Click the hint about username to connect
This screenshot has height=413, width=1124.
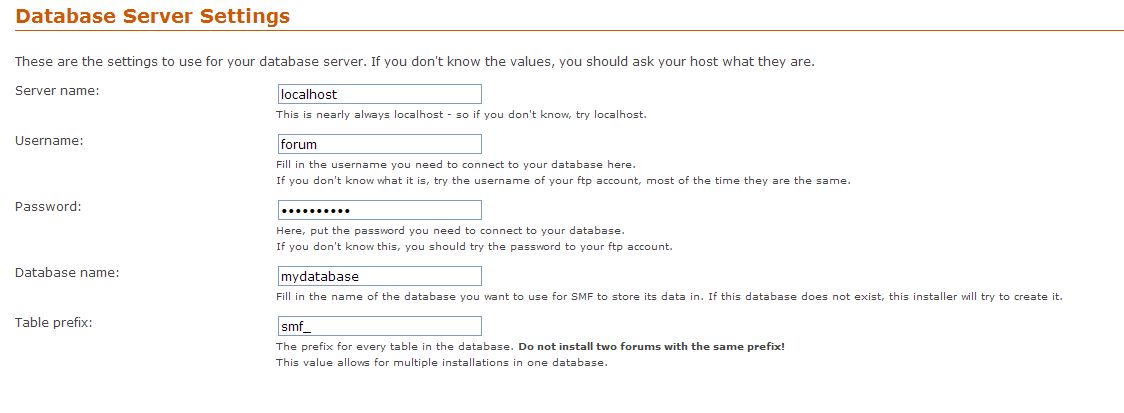coord(456,164)
